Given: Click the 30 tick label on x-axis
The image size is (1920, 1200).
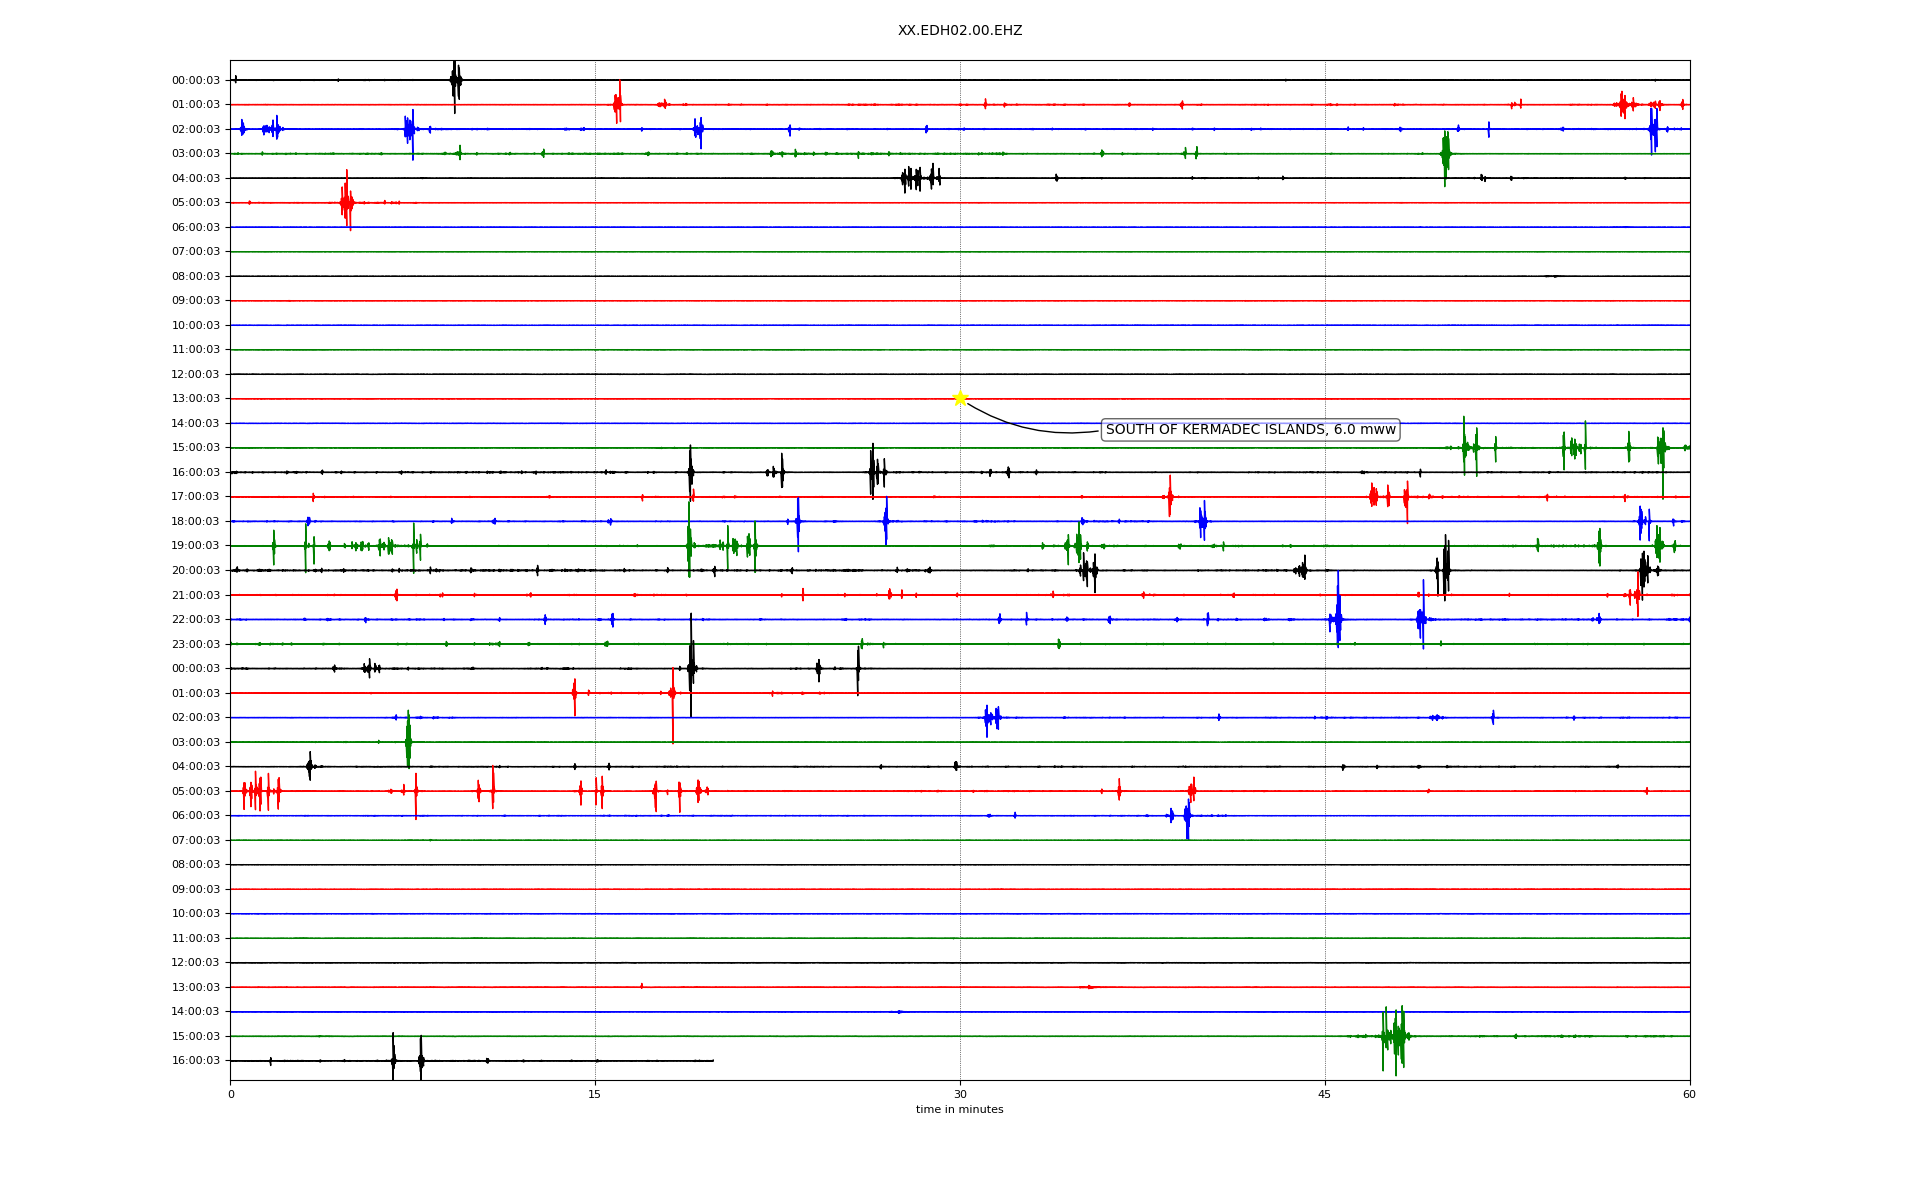Looking at the screenshot, I should pos(960,1094).
